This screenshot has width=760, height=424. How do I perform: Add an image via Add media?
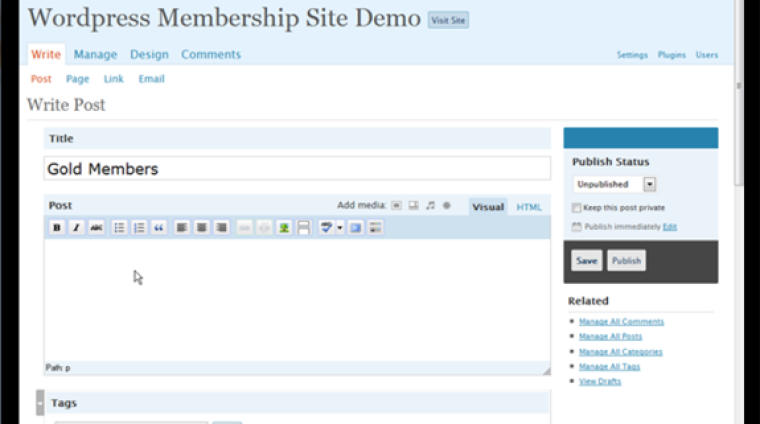point(396,205)
